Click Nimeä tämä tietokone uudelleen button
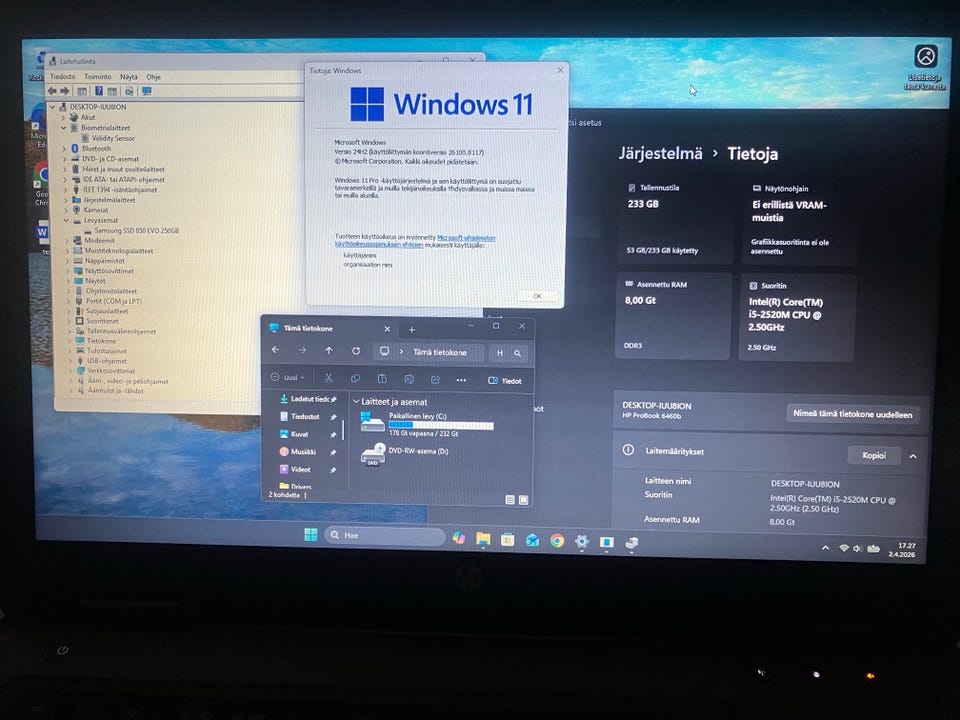The height and width of the screenshot is (720, 960). point(852,414)
